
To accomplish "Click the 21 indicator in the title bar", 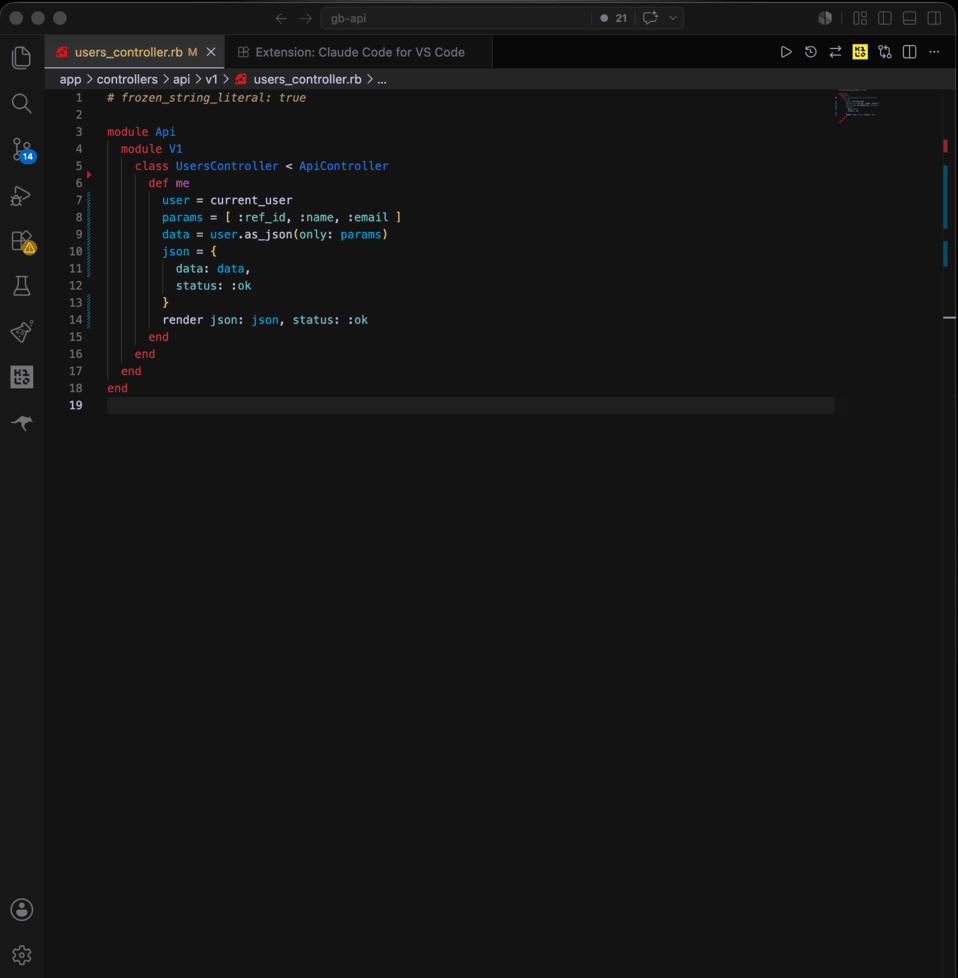I will [x=614, y=18].
